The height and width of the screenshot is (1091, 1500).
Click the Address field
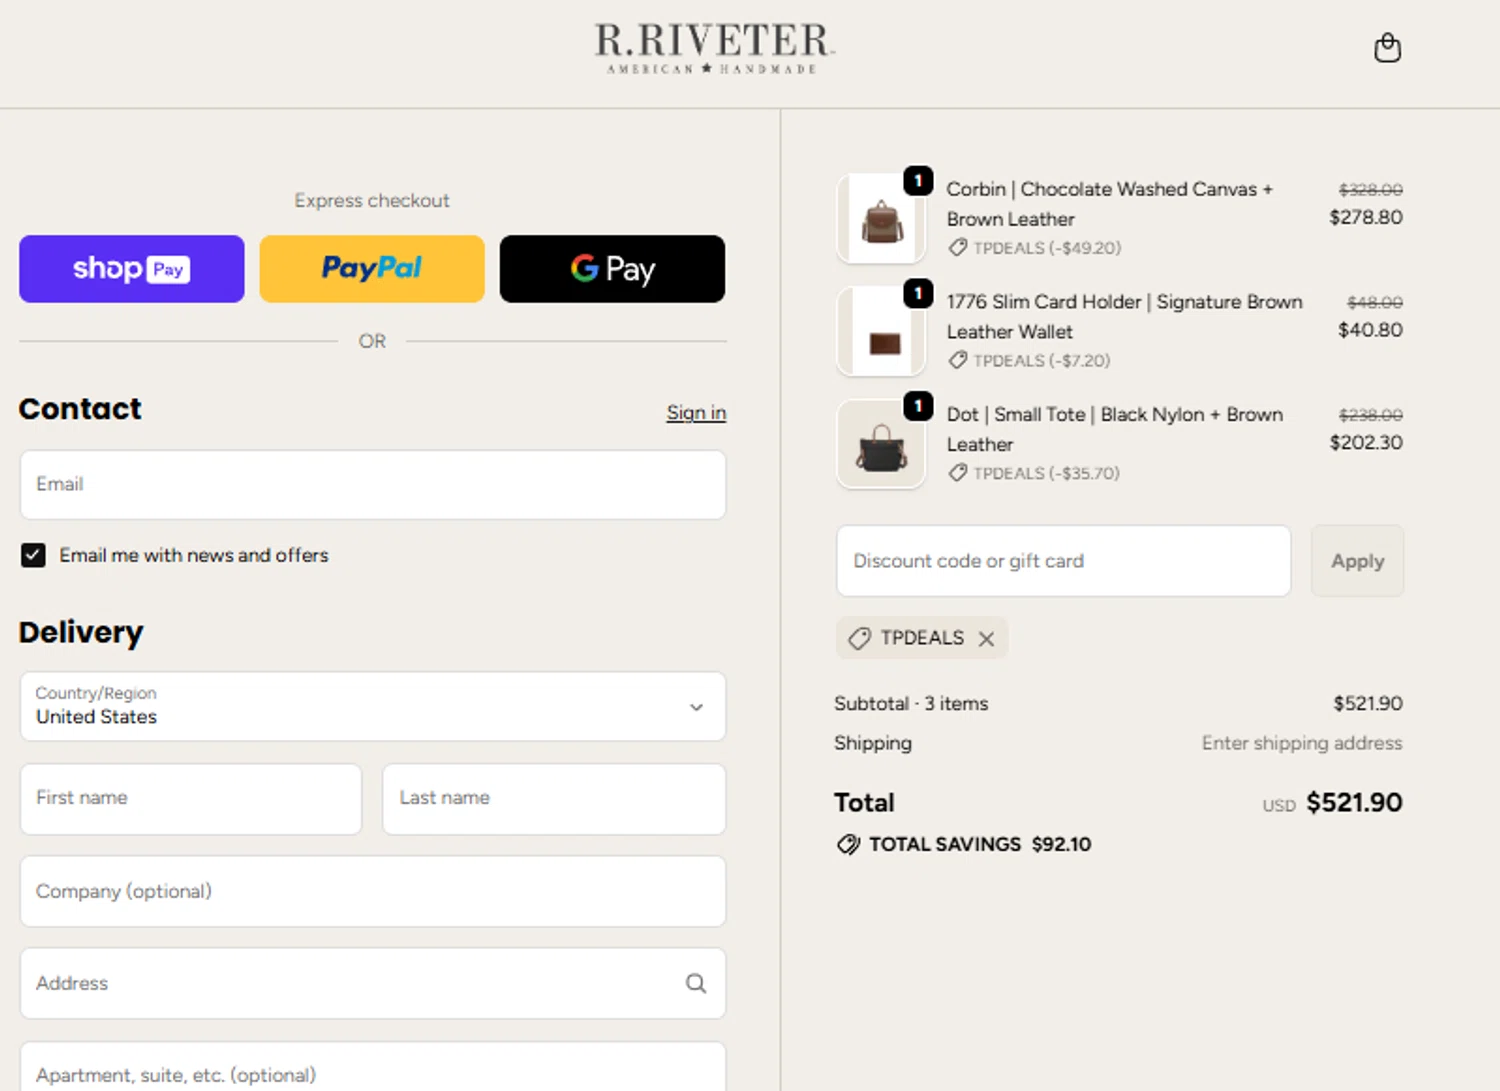(x=373, y=983)
